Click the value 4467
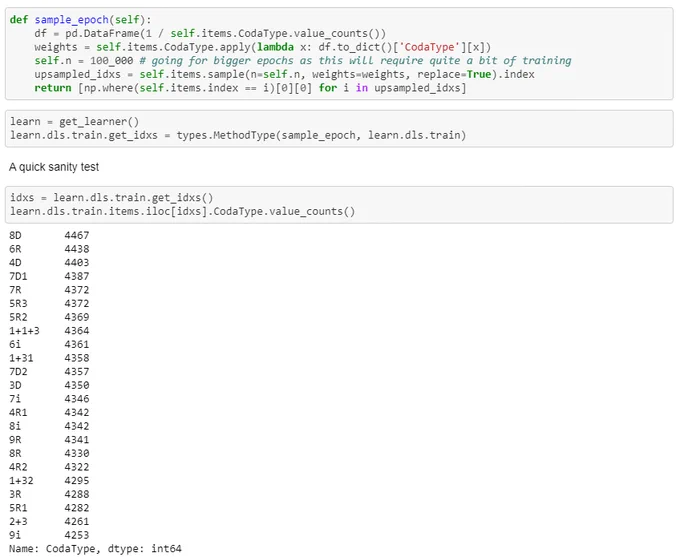This screenshot has height=557, width=680. click(77, 236)
